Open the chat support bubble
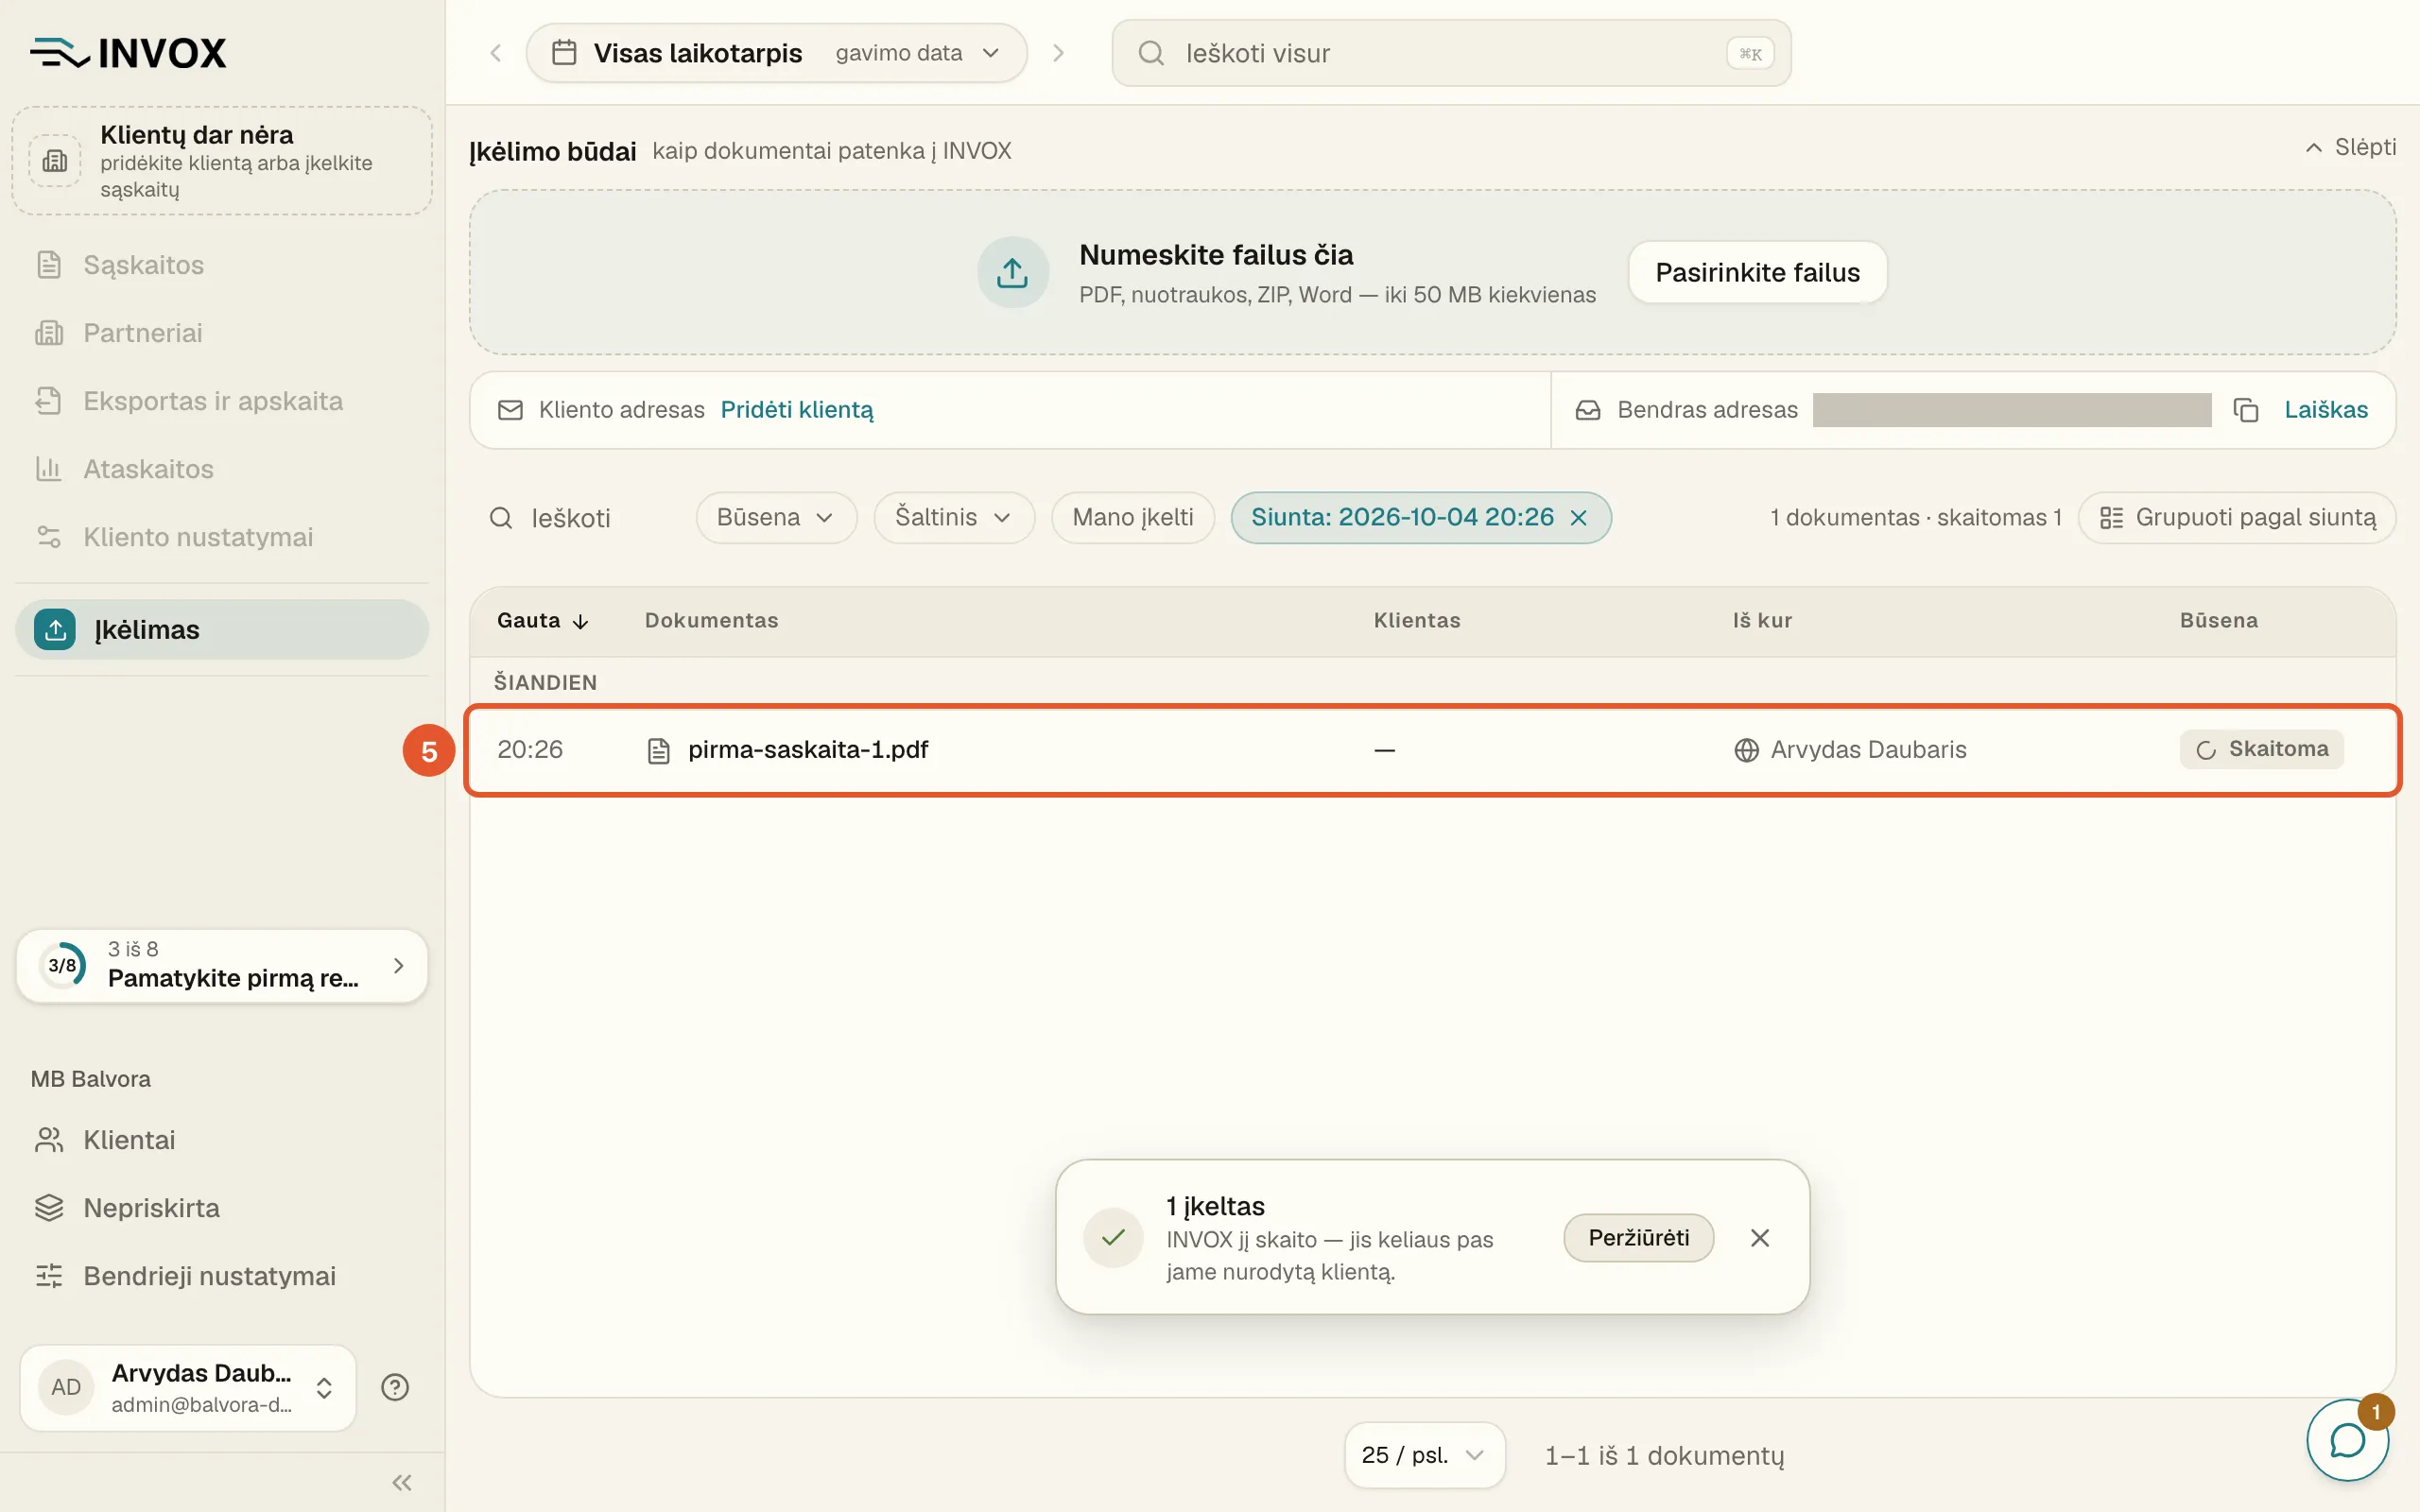This screenshot has width=2420, height=1512. (x=2346, y=1440)
